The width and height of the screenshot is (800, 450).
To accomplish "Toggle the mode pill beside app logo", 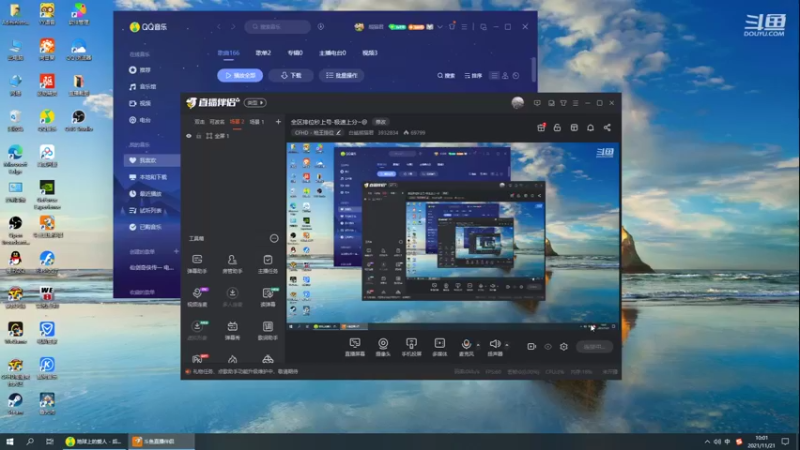I will coord(255,103).
